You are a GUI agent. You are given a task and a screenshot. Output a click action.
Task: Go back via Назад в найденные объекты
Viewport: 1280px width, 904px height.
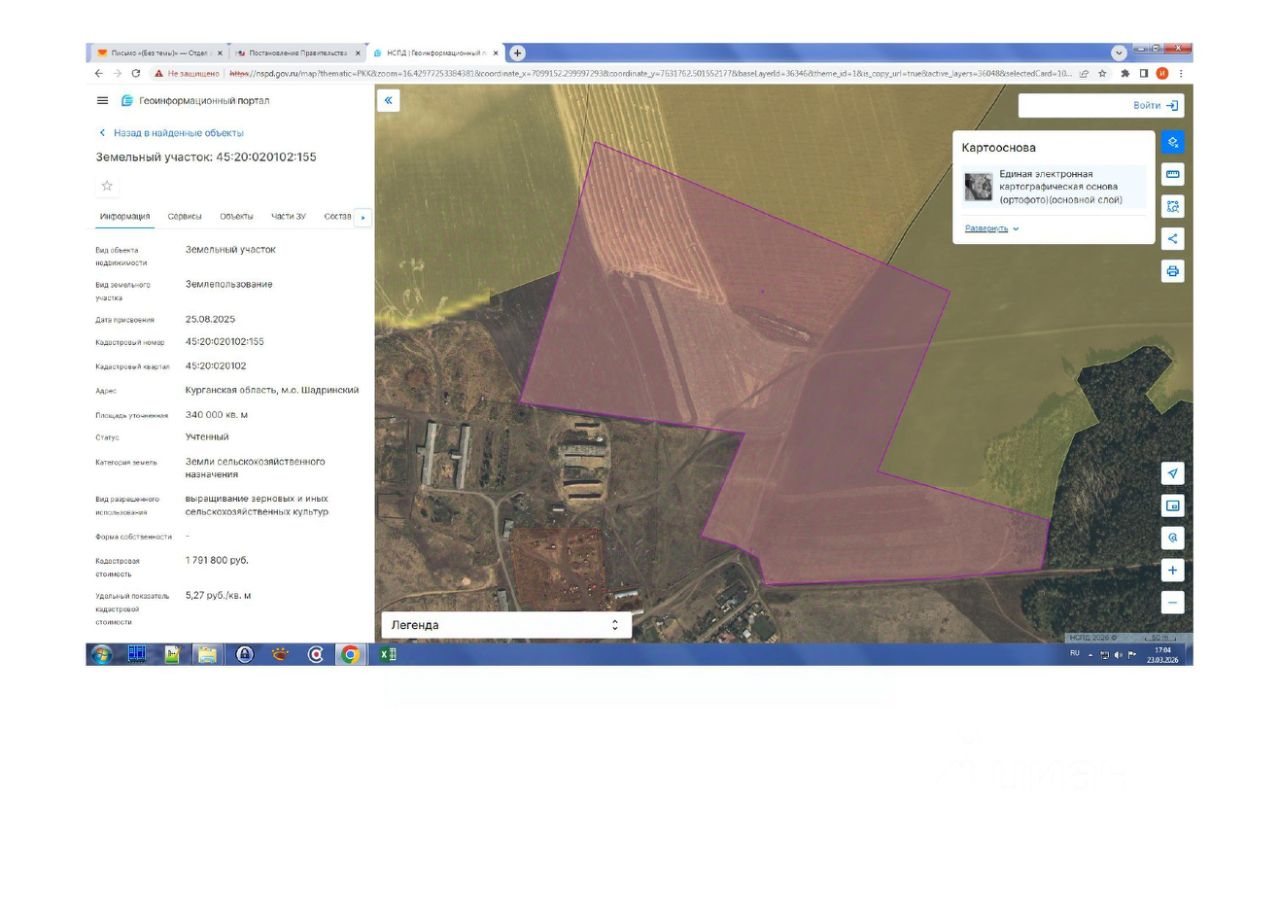tap(171, 133)
